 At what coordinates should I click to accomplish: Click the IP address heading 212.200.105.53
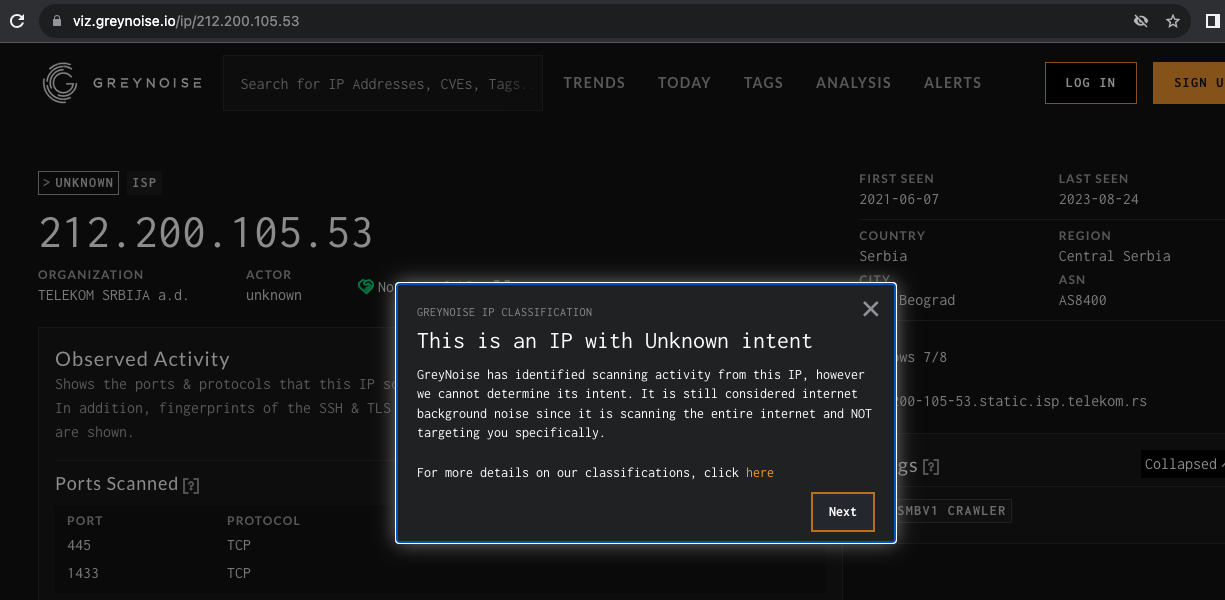coord(206,232)
